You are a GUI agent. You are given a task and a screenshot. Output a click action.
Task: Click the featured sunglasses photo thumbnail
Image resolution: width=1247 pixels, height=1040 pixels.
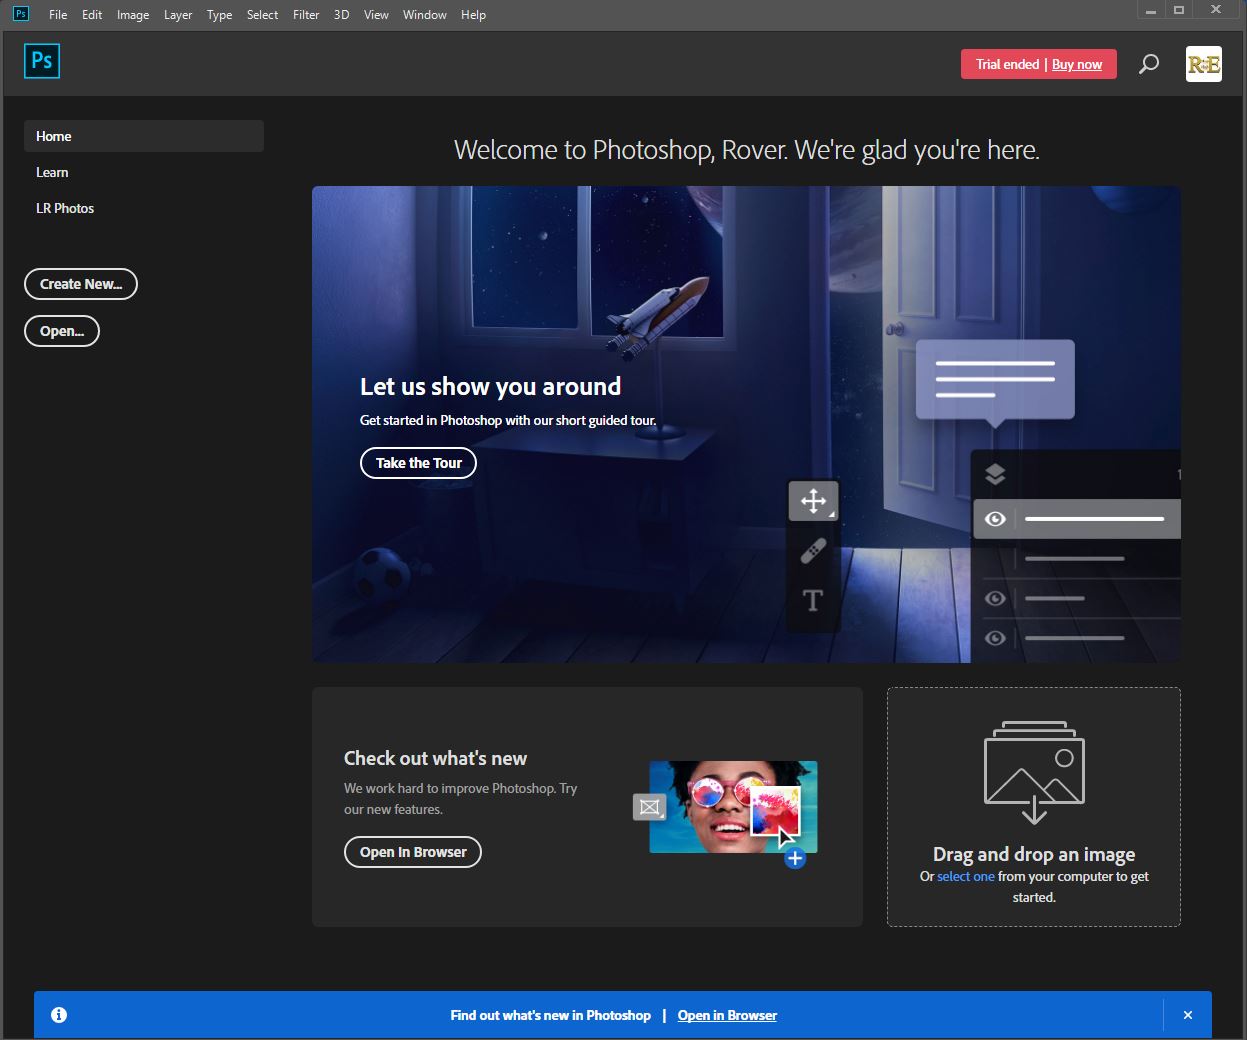733,807
